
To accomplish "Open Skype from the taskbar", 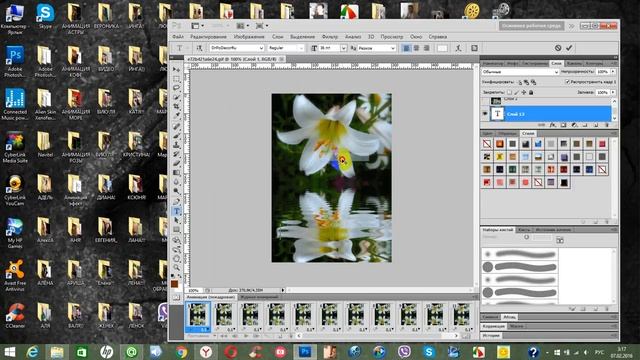I will (429, 352).
